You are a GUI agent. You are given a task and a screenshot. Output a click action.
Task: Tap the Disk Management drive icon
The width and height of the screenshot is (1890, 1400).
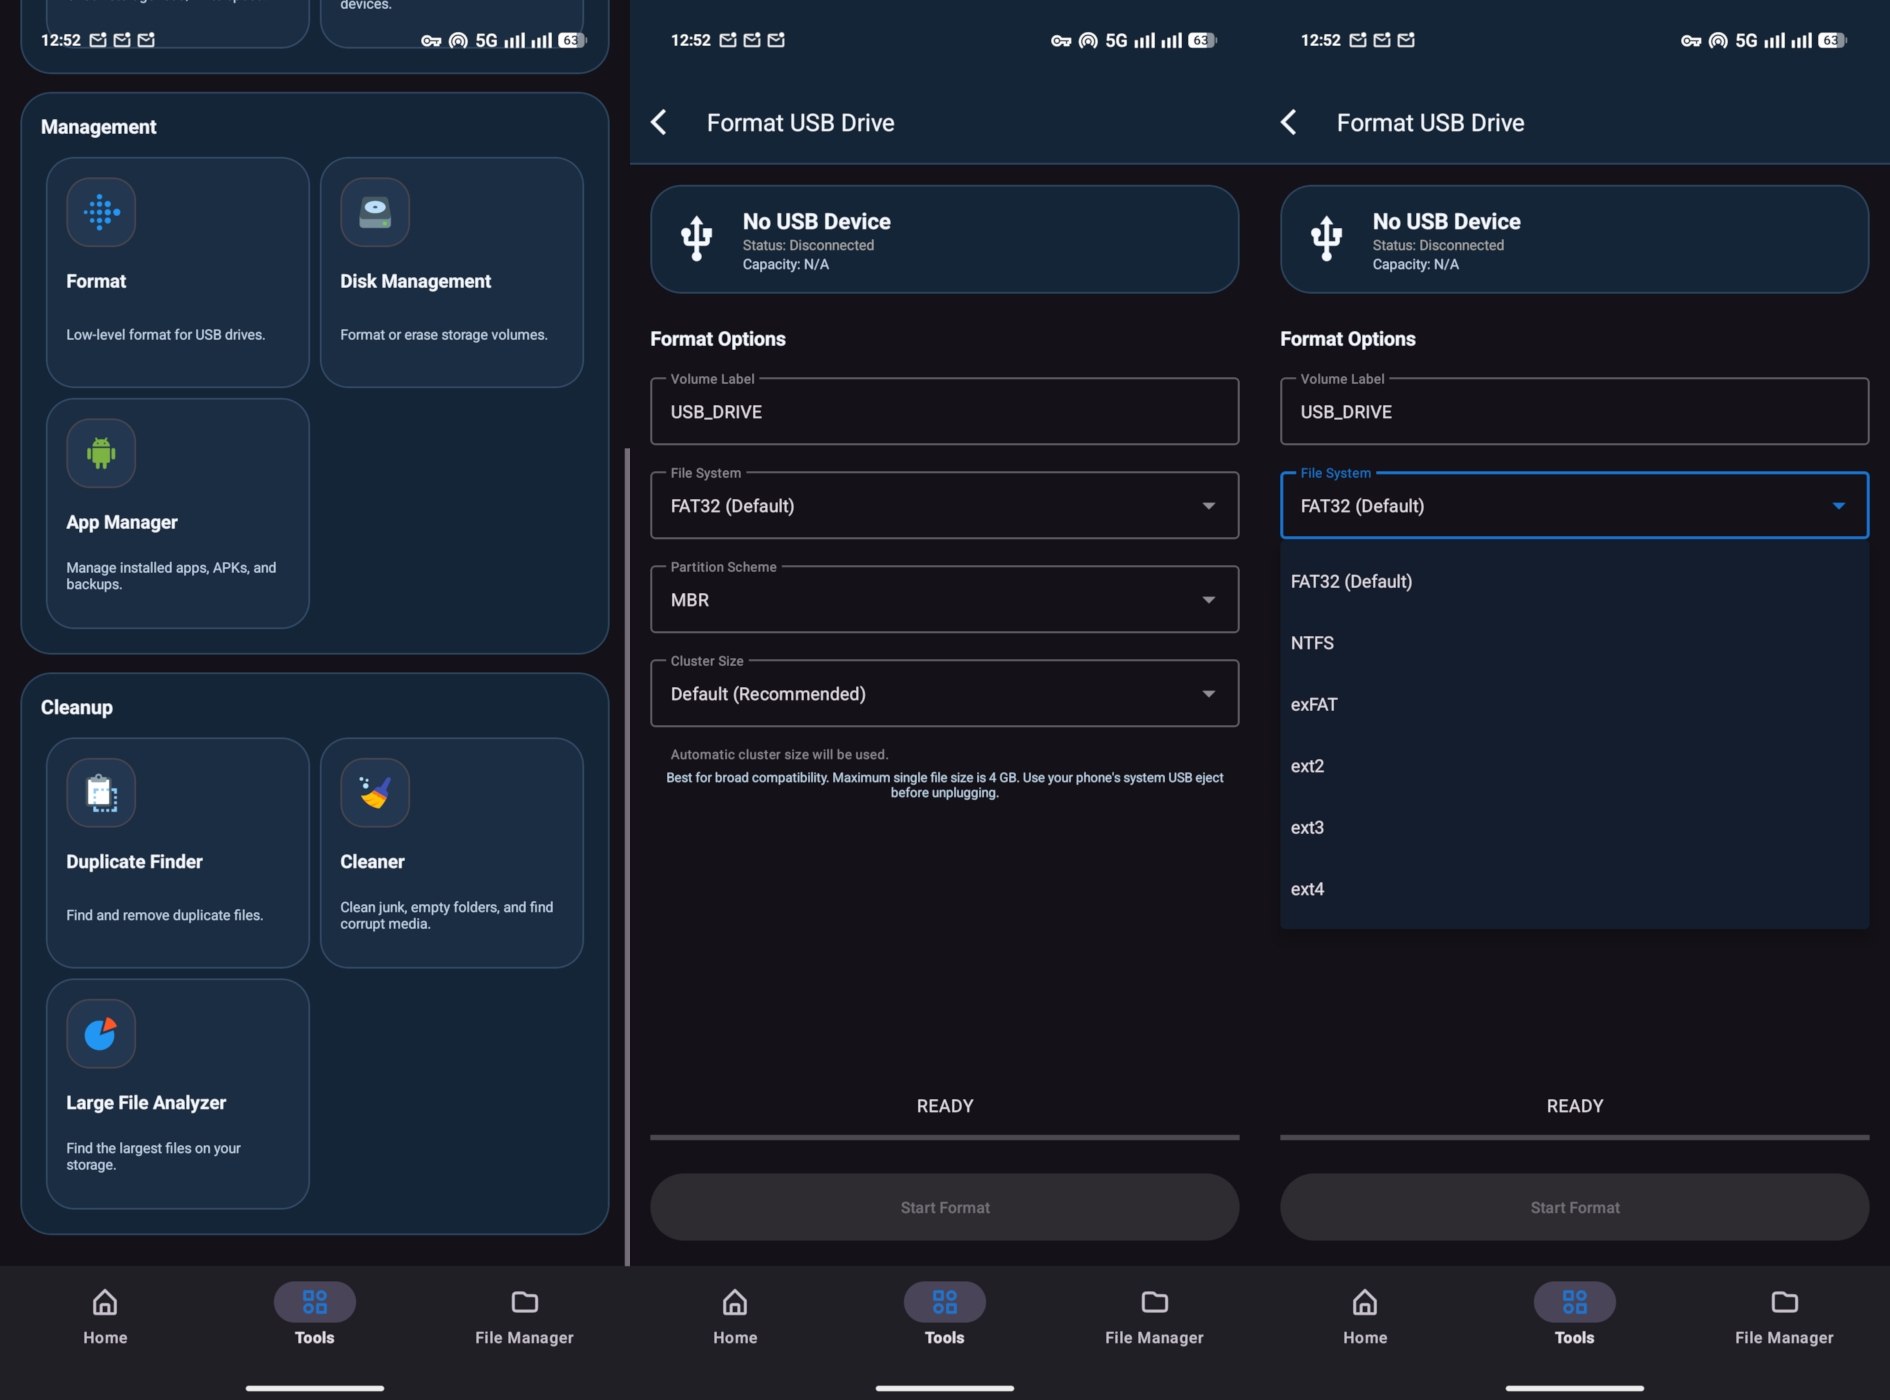375,212
